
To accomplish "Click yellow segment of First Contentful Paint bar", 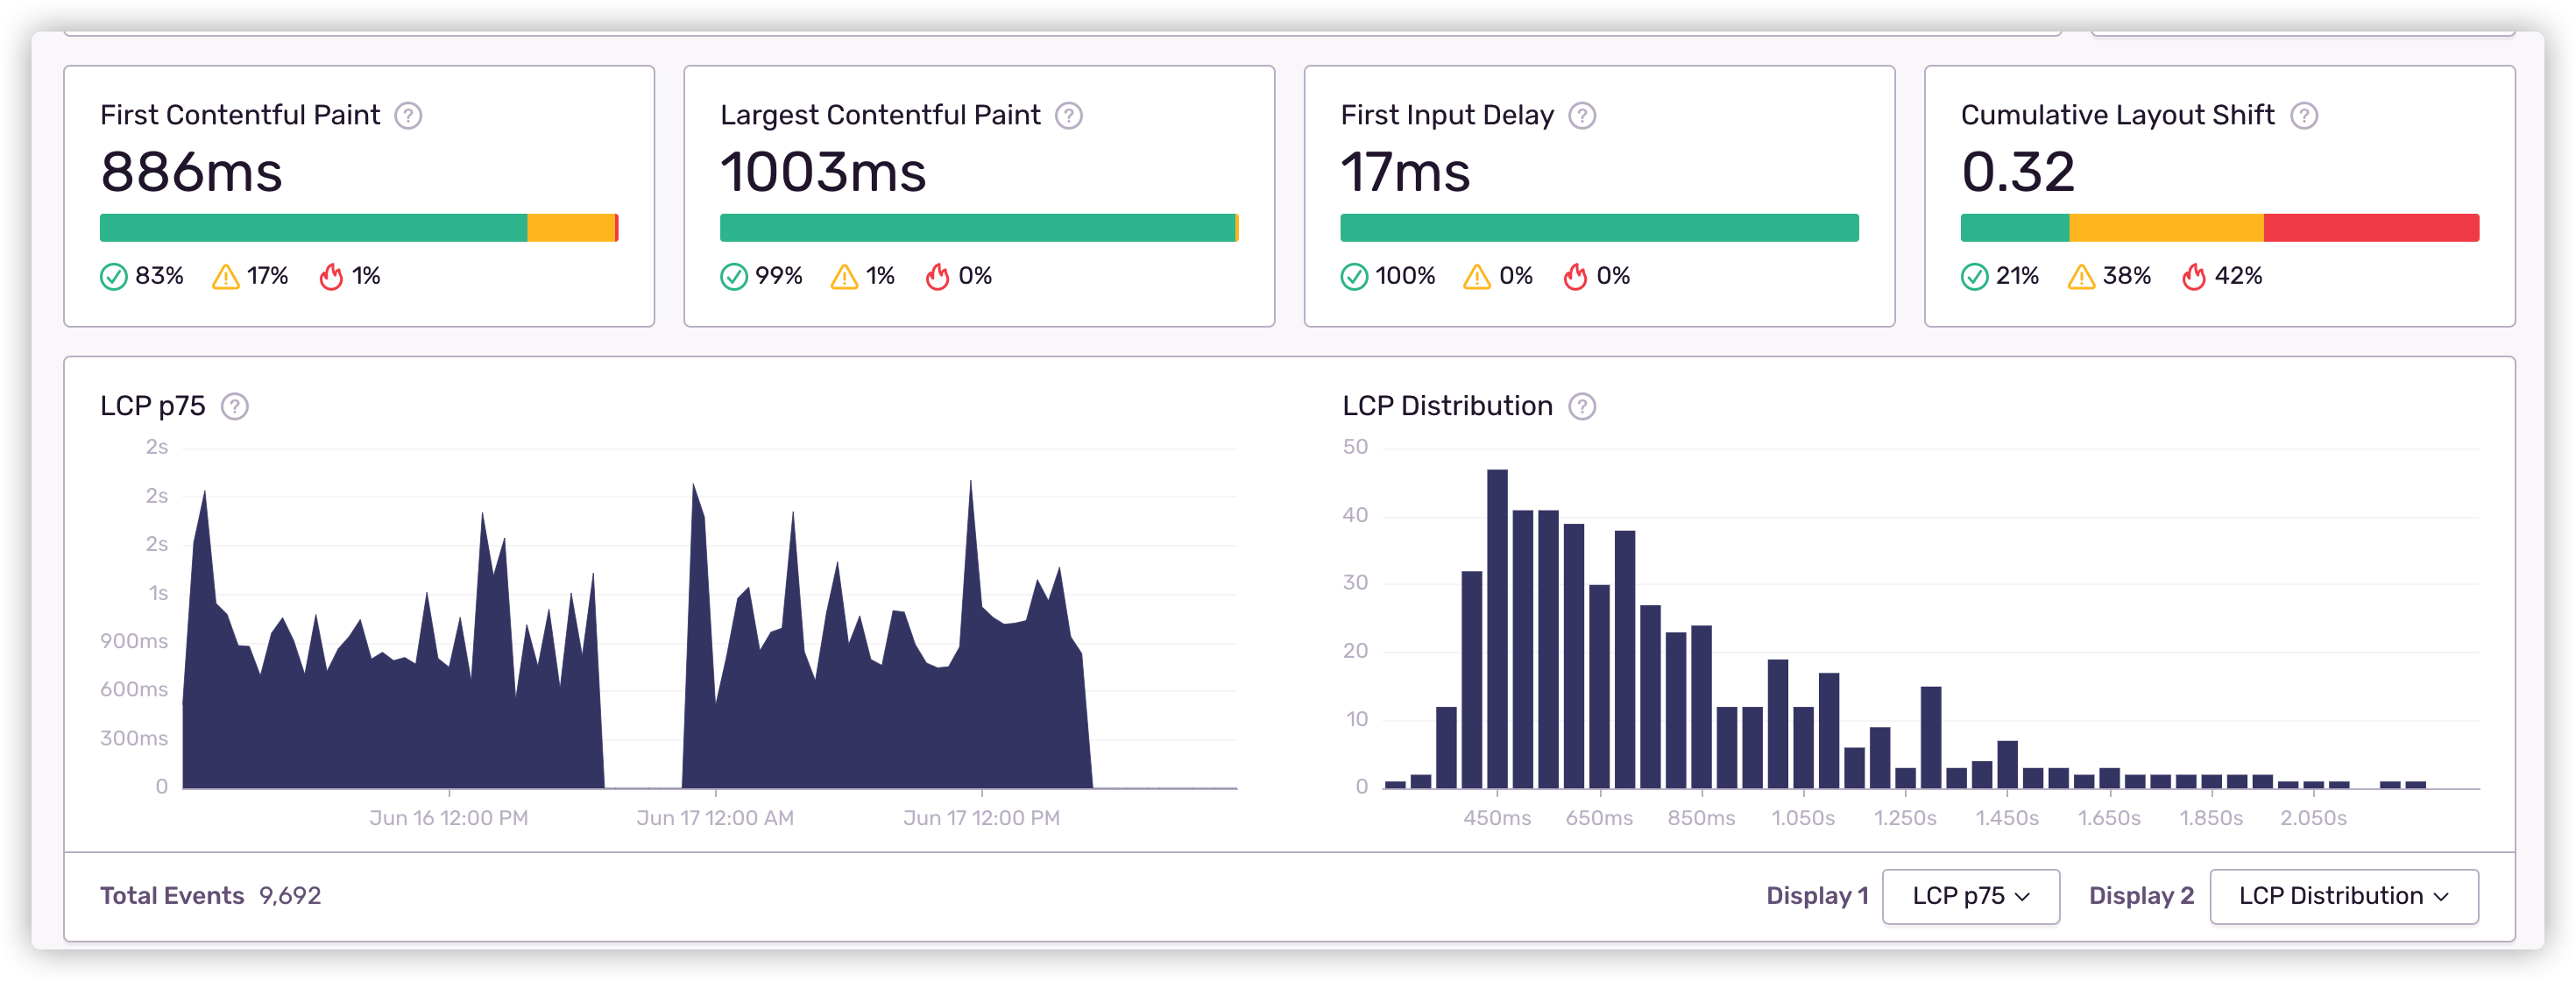I will (x=570, y=228).
